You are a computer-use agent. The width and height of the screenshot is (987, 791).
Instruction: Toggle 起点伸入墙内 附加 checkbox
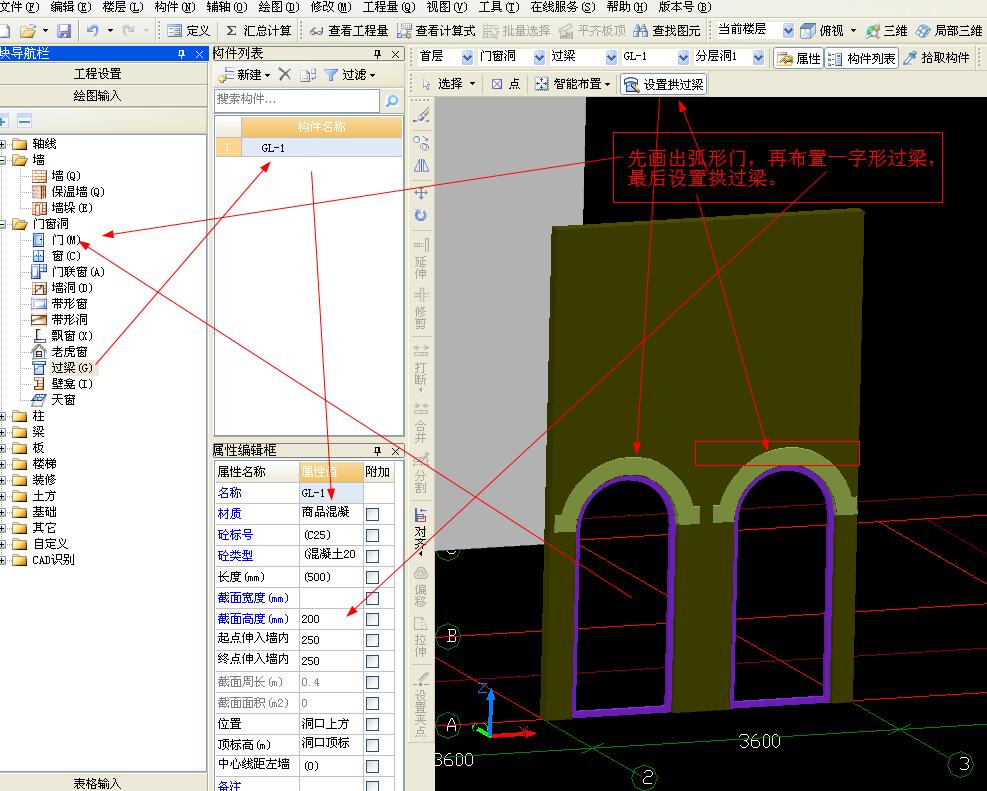373,640
